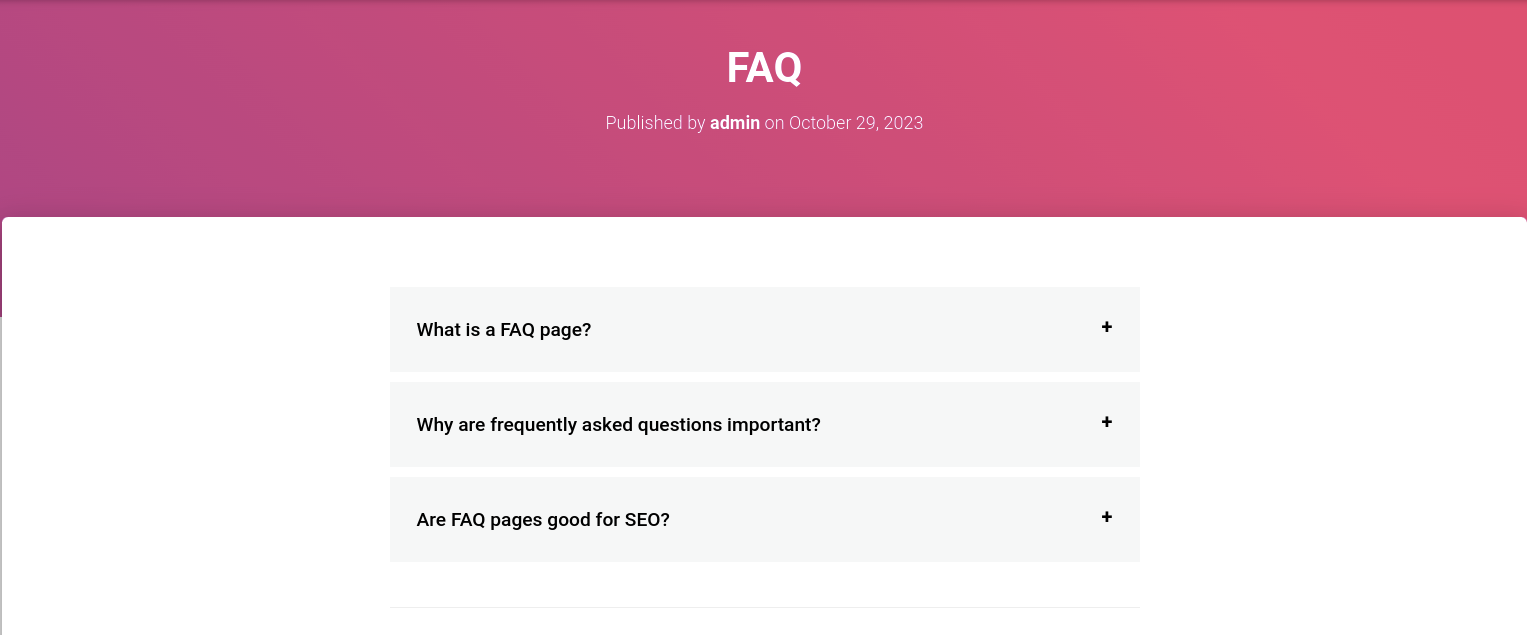Click the plus icon beside "What is a FAQ page?"
Screen dimensions: 1527x635
click(1106, 327)
